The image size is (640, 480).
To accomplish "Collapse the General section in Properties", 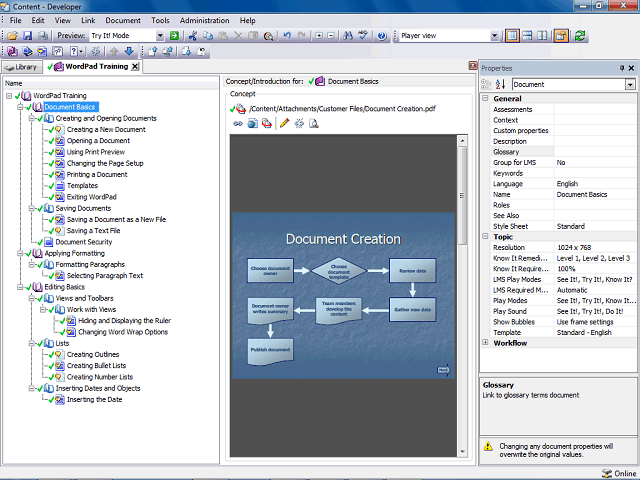I will 485,98.
